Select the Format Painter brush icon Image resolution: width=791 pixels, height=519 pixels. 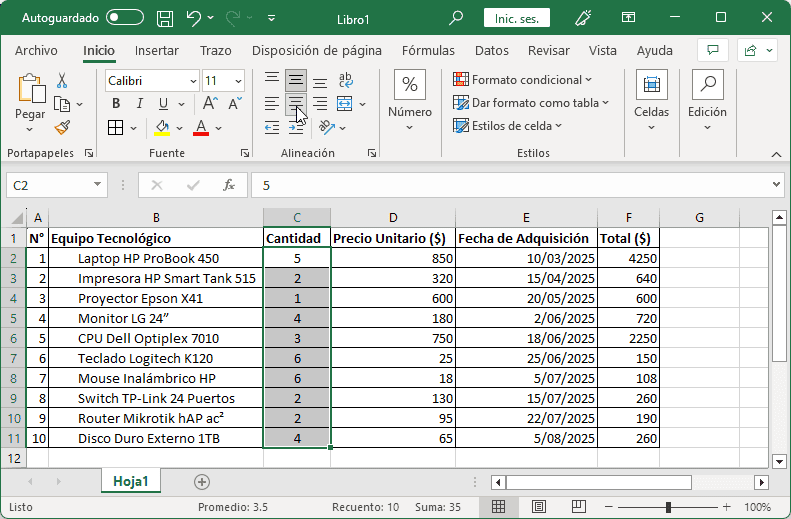[x=62, y=127]
